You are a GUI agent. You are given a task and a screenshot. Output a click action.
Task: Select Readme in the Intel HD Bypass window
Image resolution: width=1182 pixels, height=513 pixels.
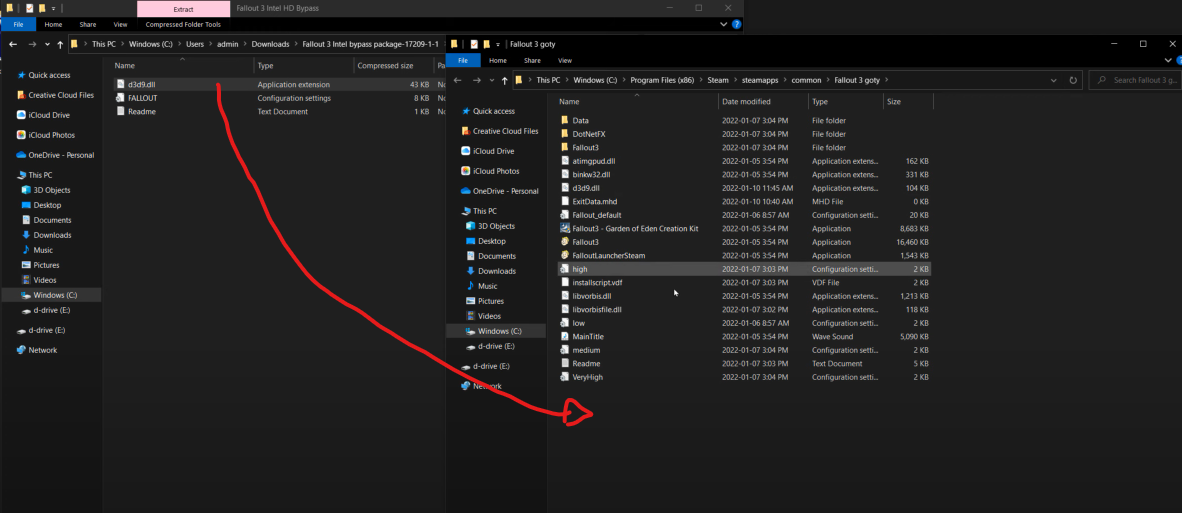[x=142, y=111]
